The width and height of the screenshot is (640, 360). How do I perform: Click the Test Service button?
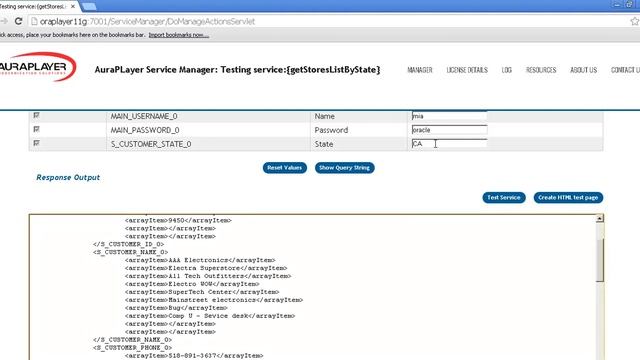(504, 198)
